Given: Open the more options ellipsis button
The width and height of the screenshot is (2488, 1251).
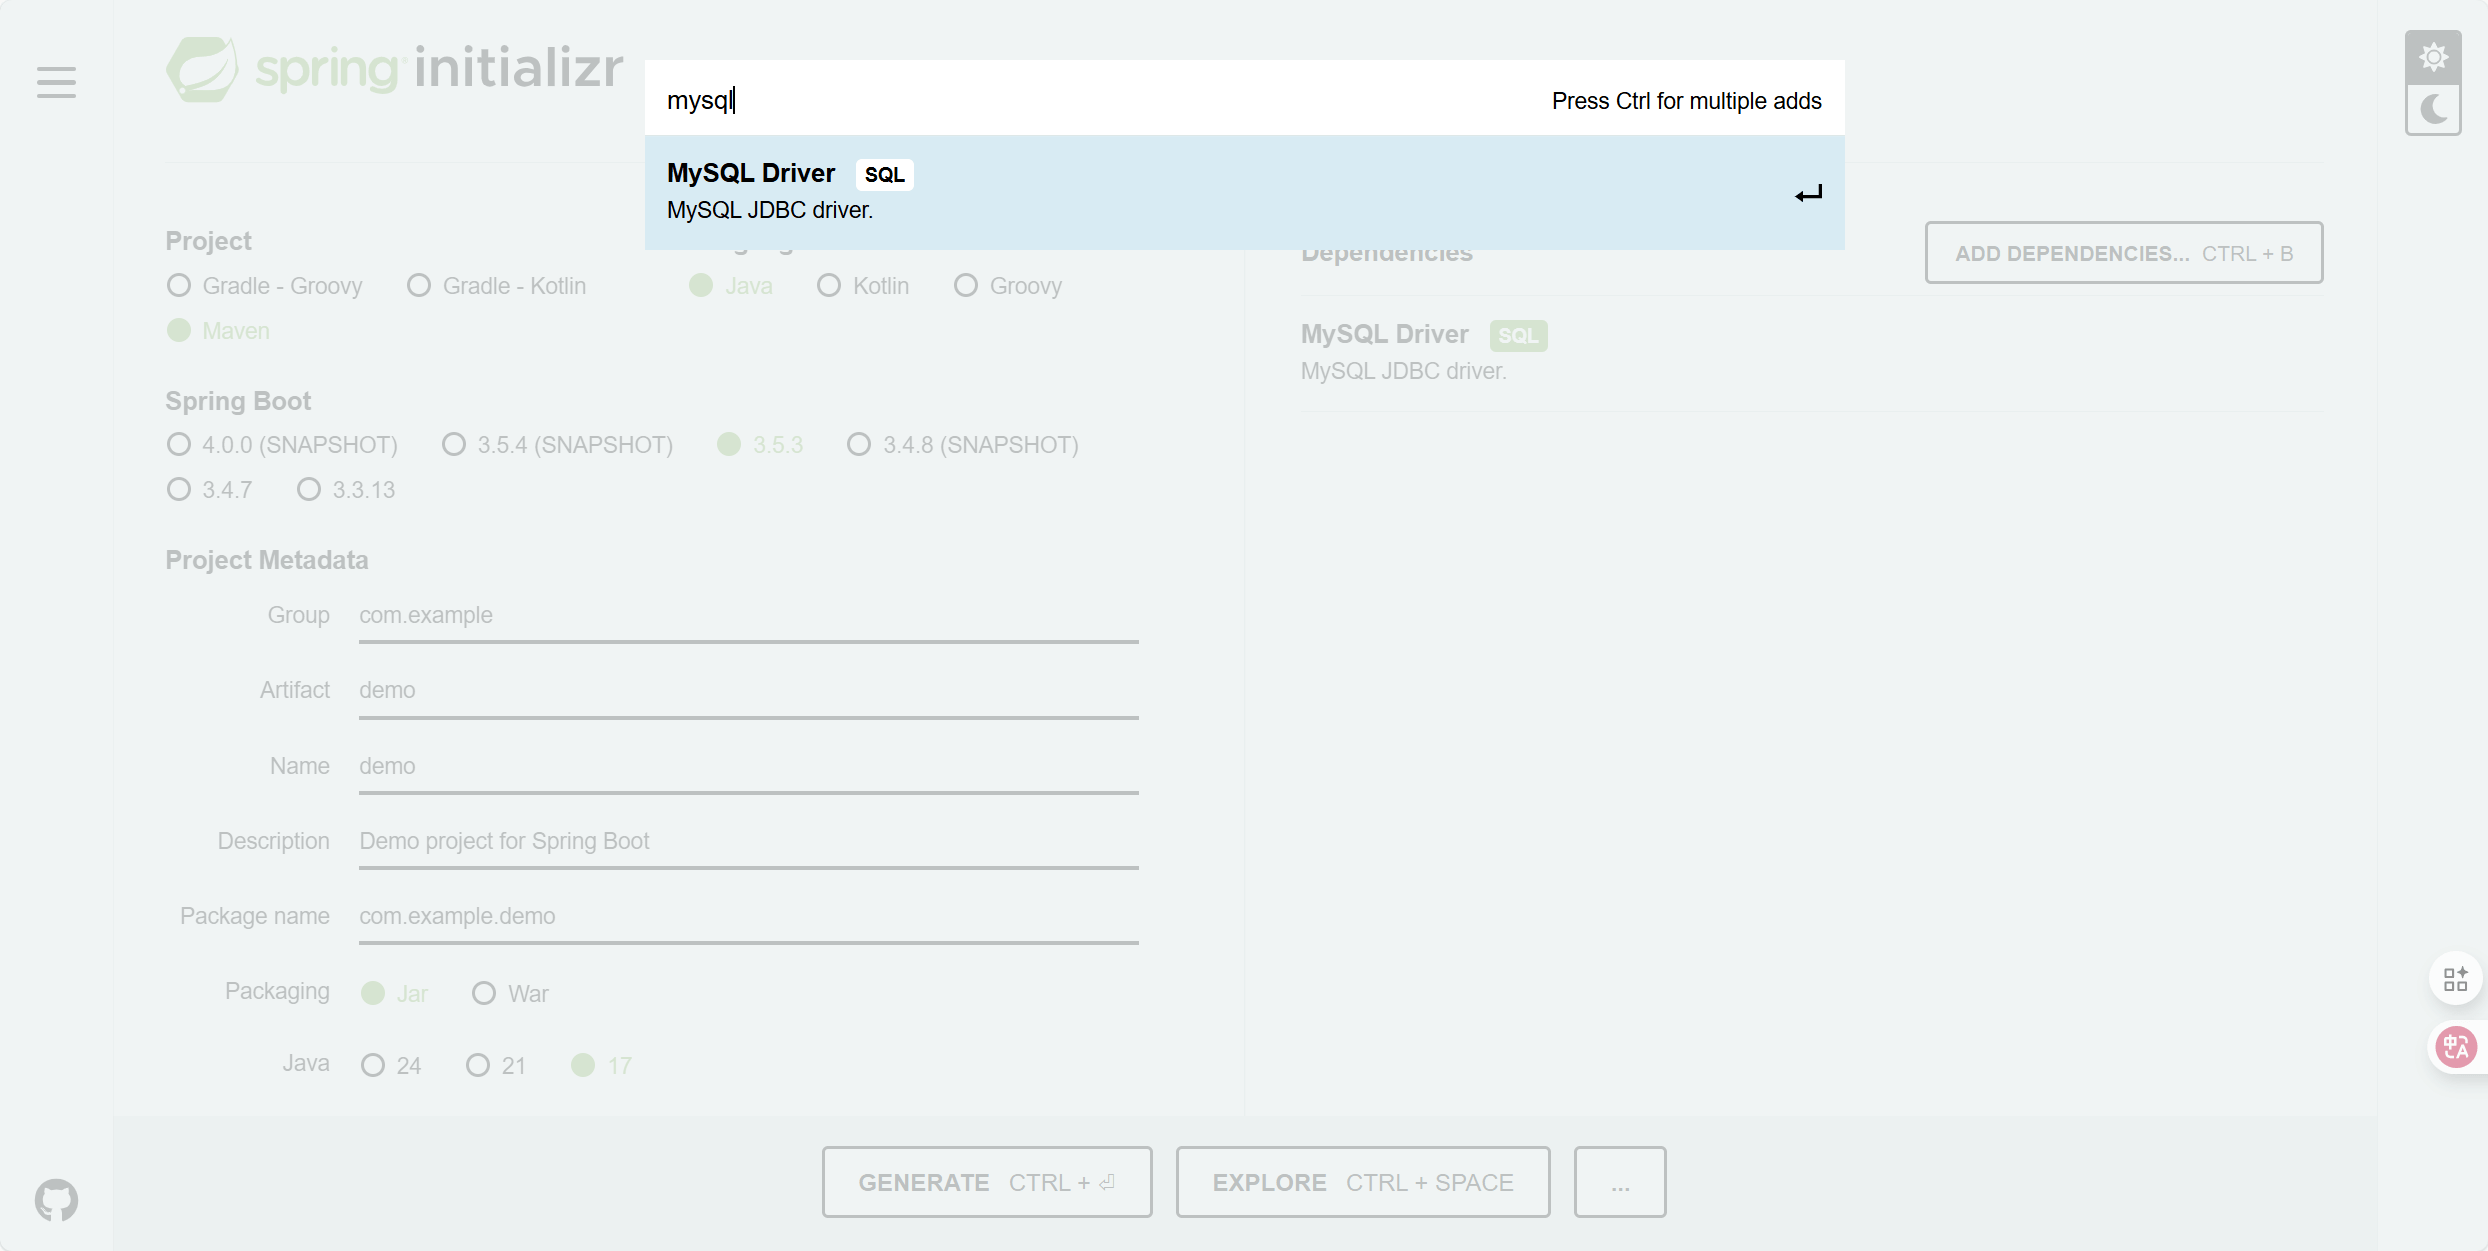Looking at the screenshot, I should tap(1620, 1182).
